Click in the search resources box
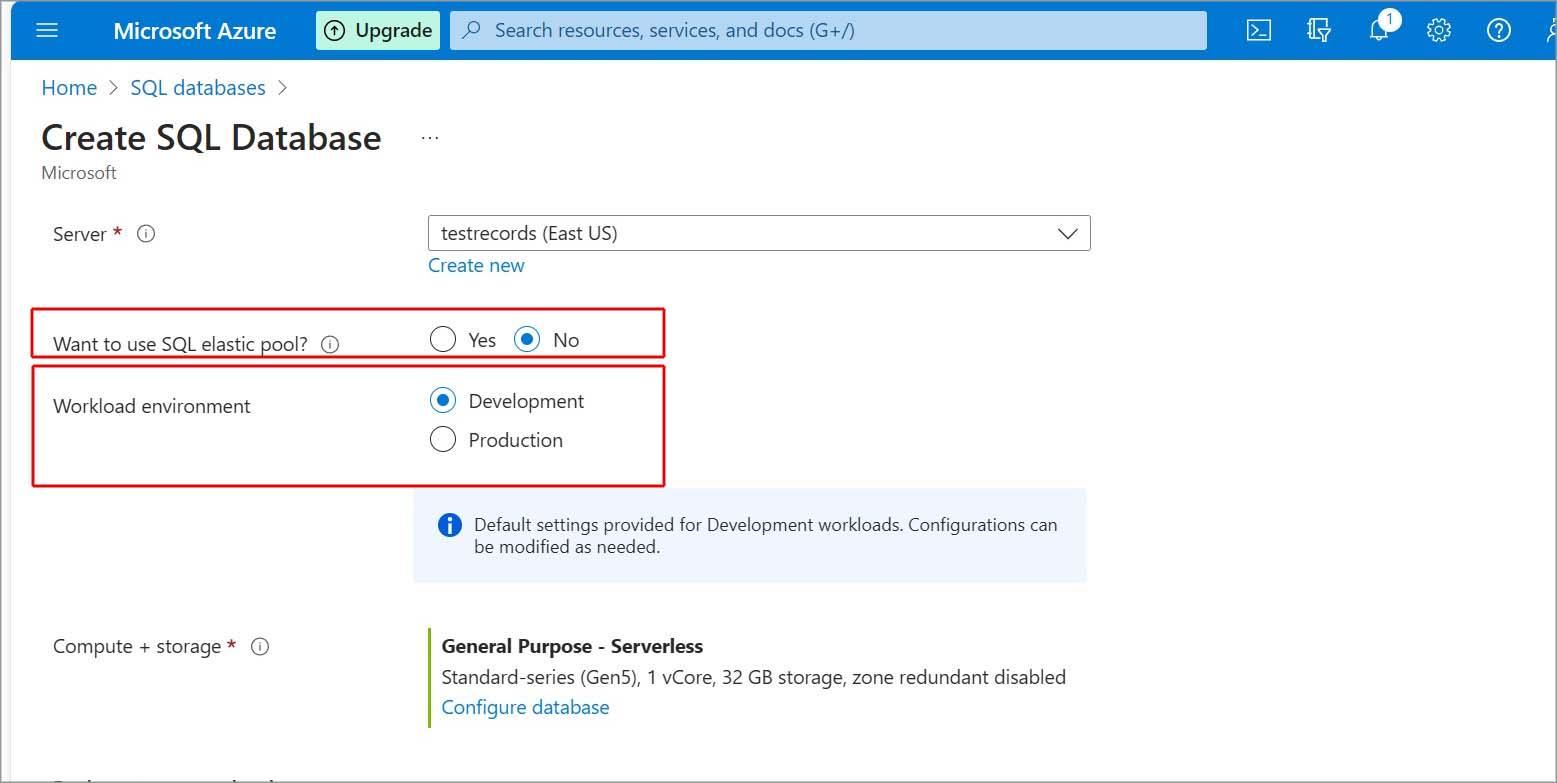 (x=828, y=30)
